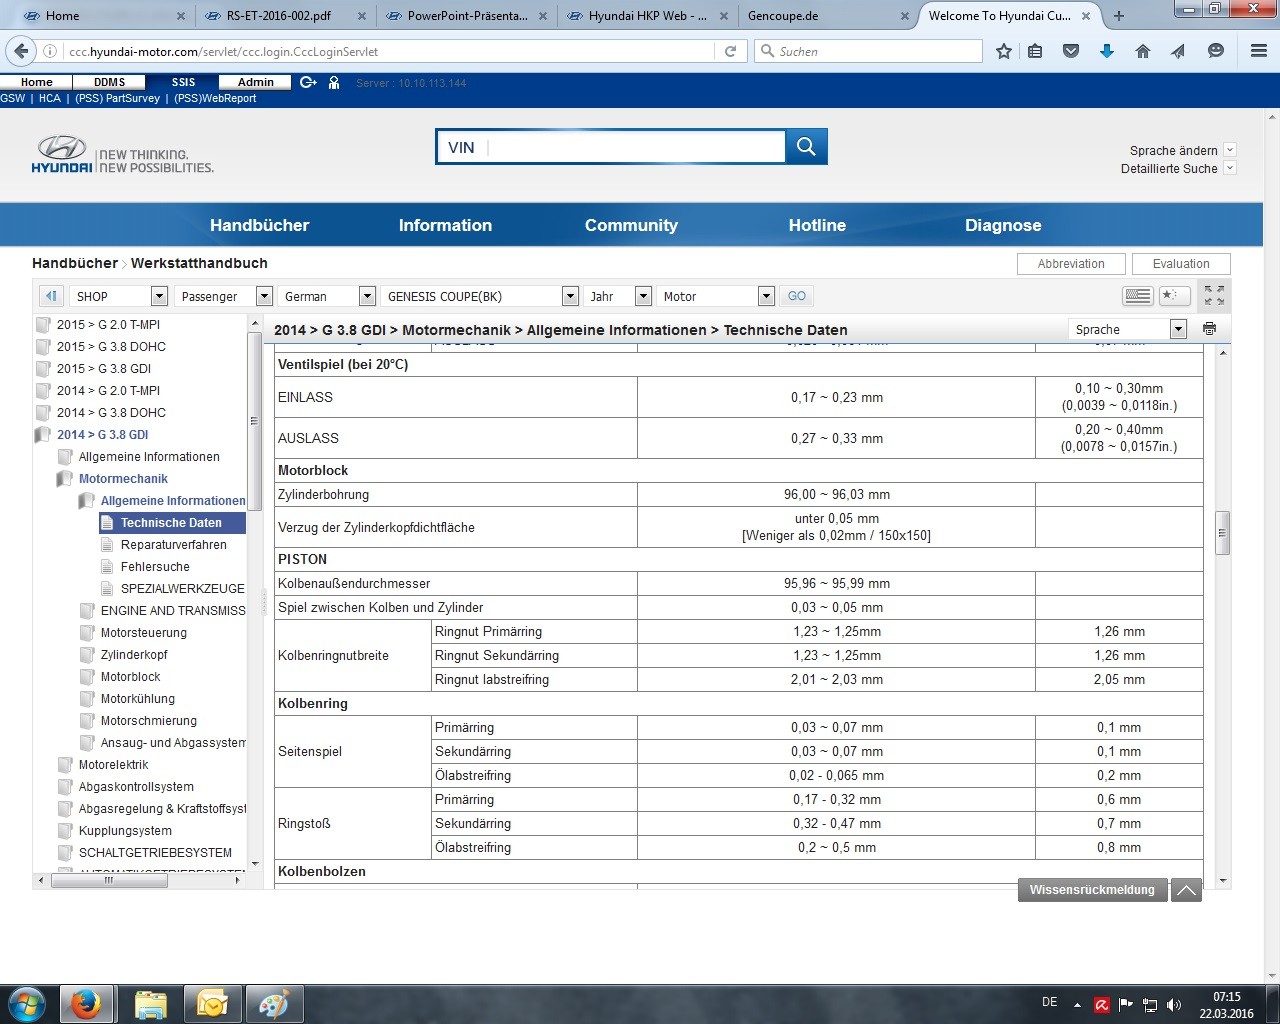
Task: Click the DDMS top button
Action: pos(110,82)
